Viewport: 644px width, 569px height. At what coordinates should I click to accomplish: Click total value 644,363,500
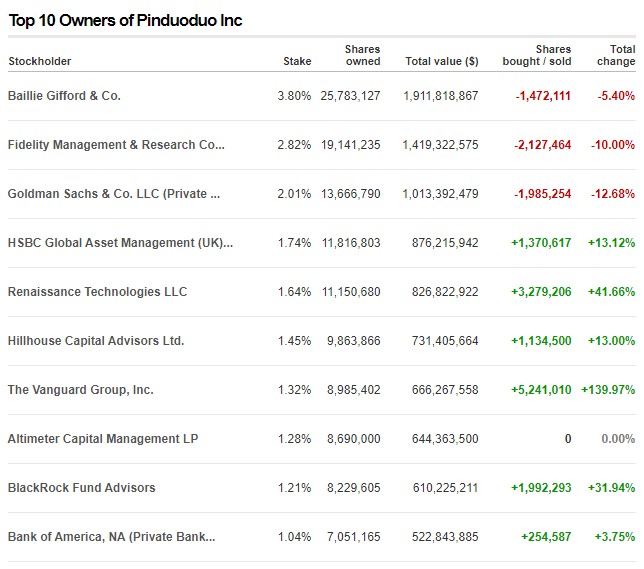click(x=445, y=438)
